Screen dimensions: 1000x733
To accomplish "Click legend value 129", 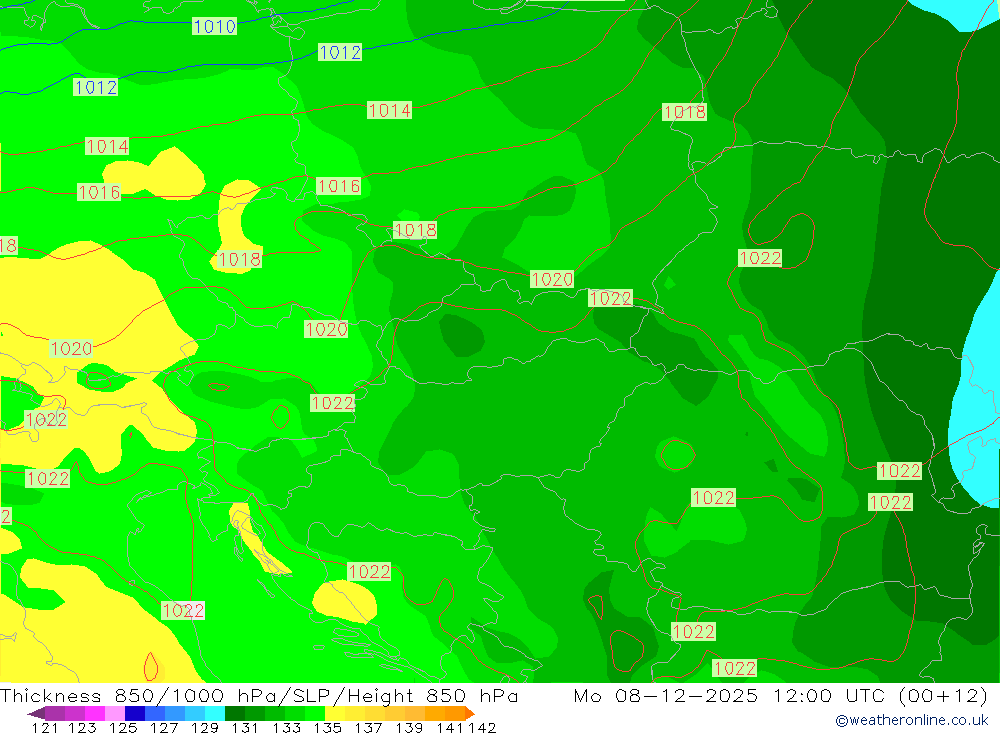I will point(204,727).
